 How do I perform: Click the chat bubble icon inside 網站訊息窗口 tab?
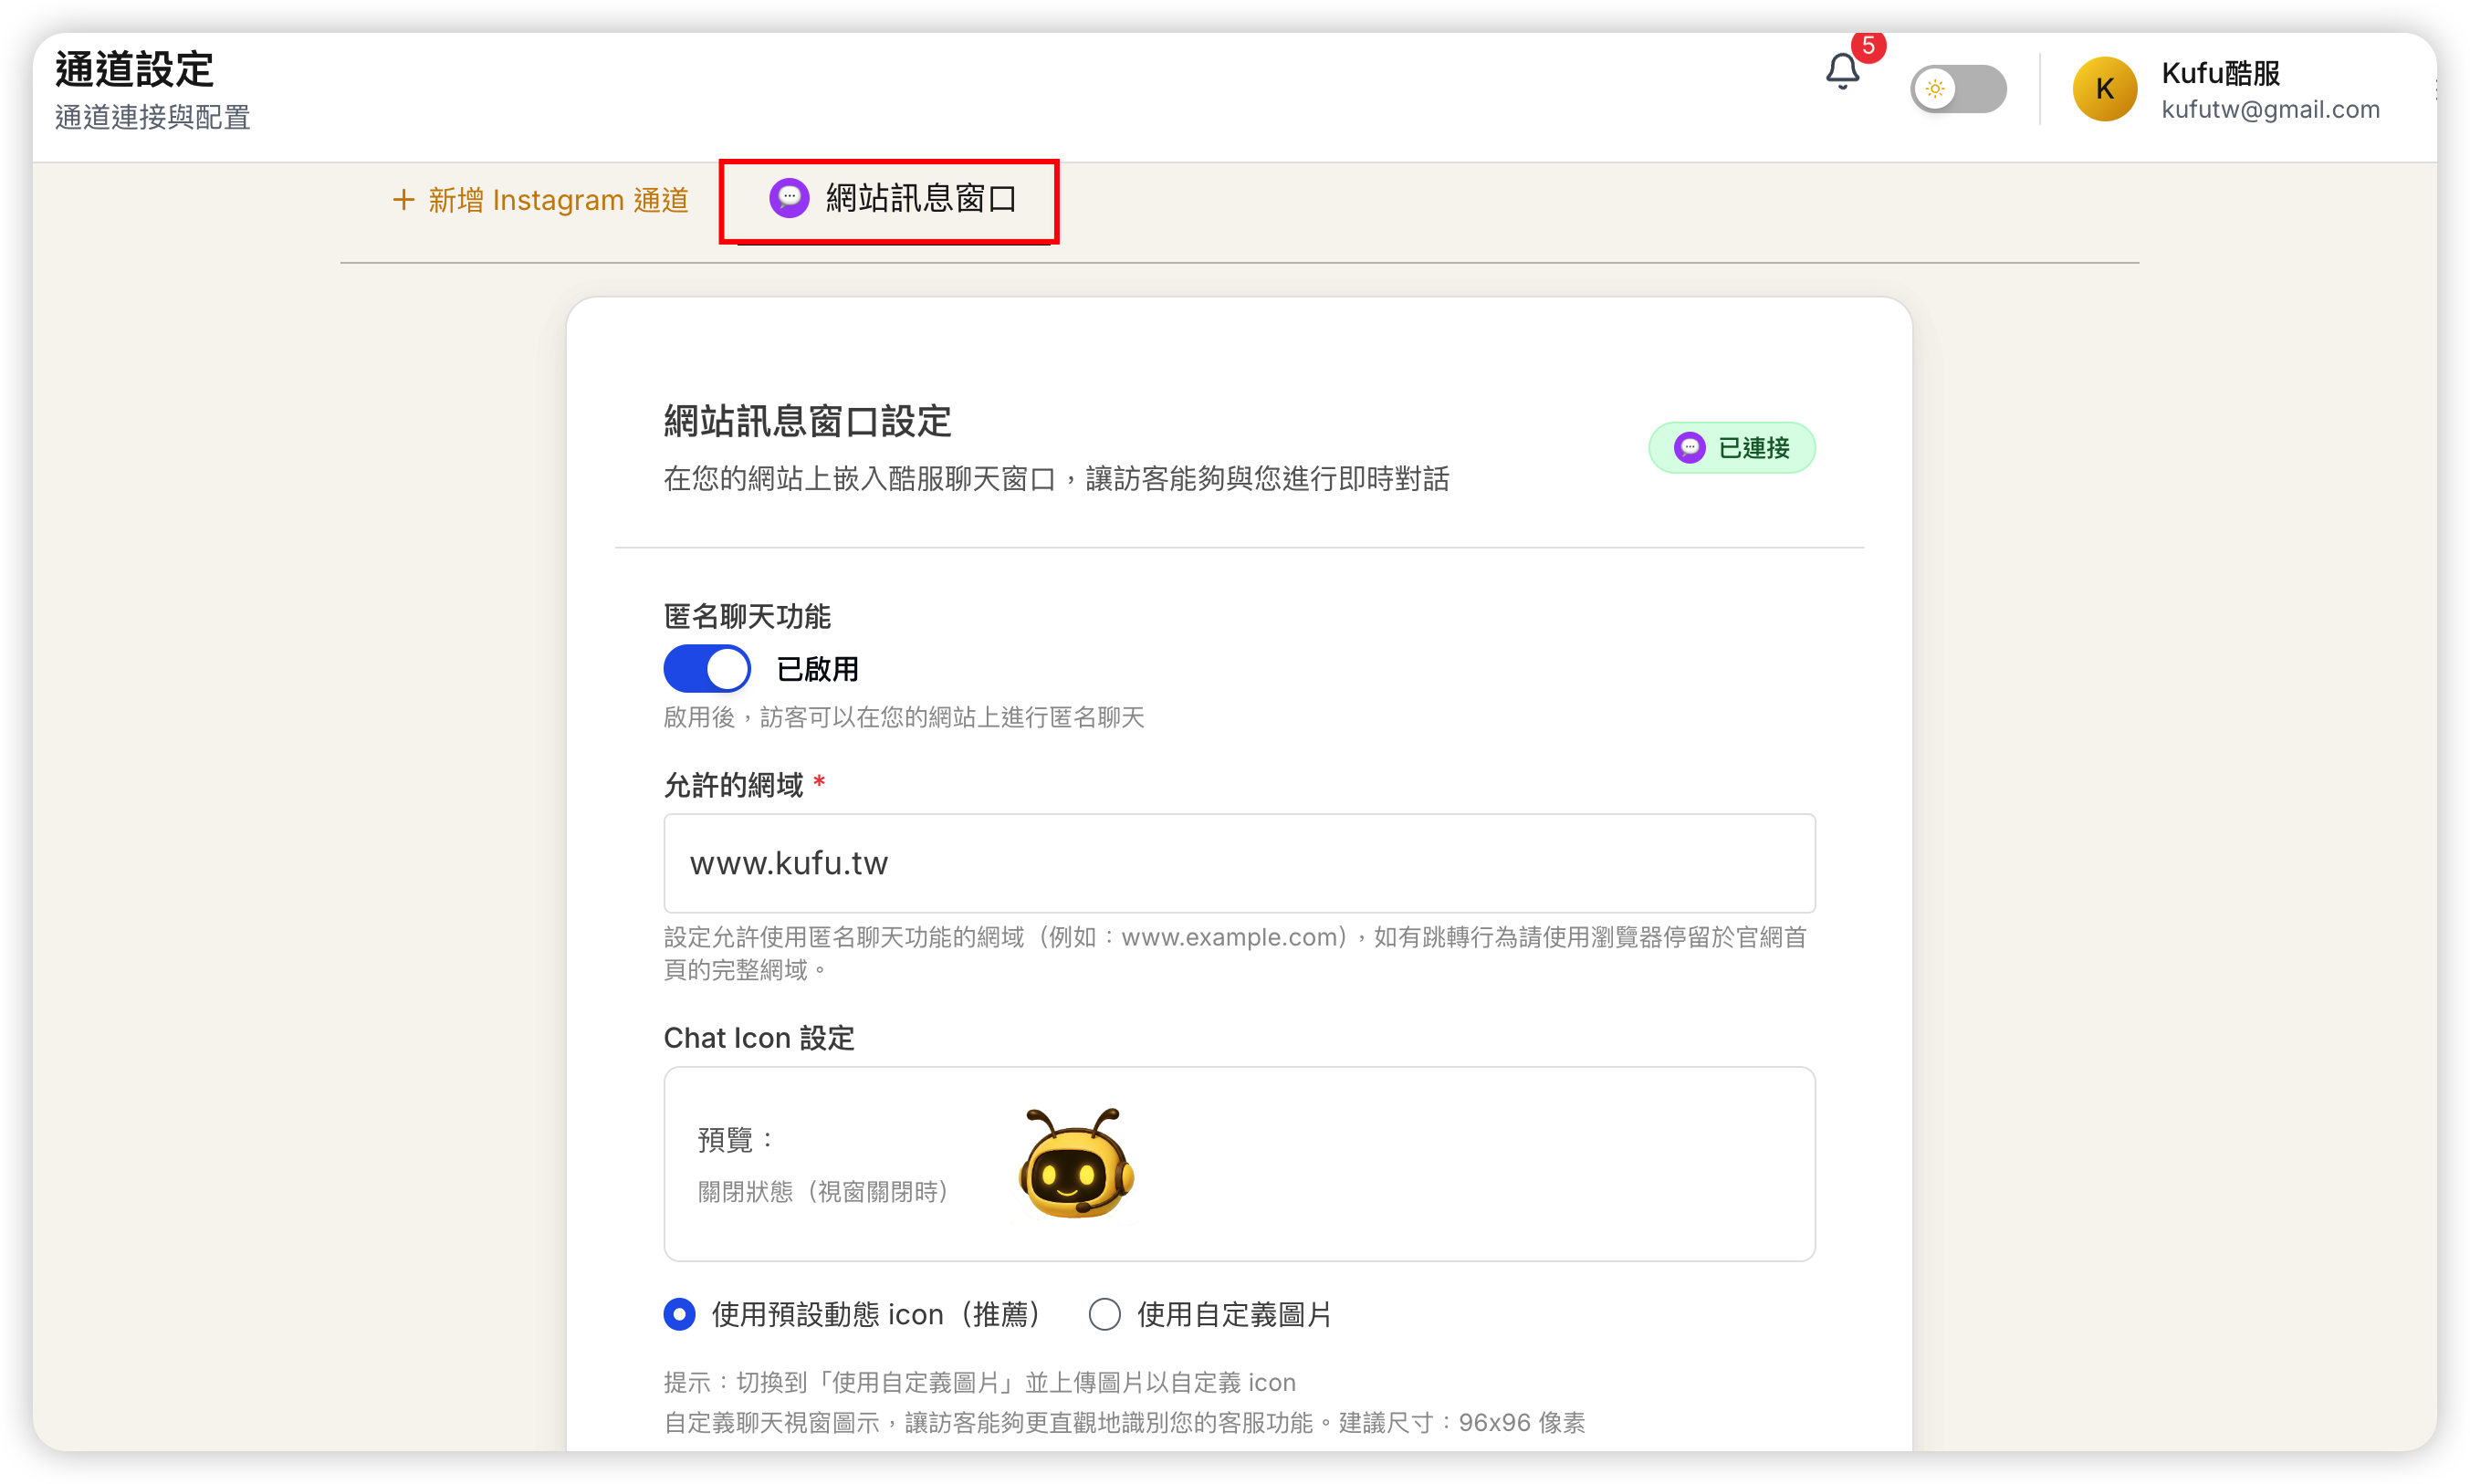(x=790, y=198)
